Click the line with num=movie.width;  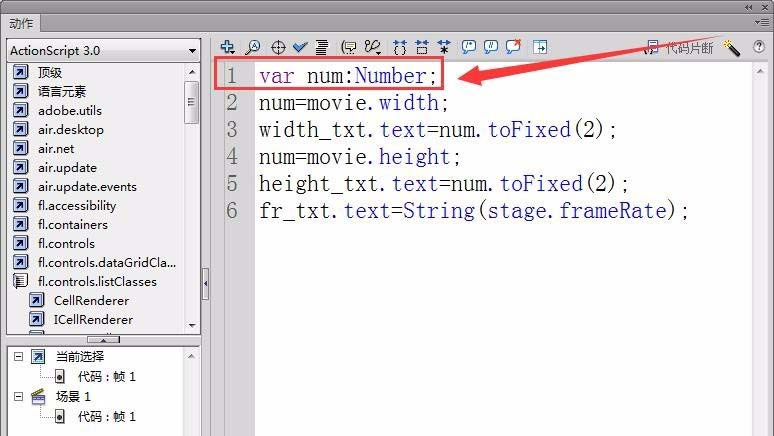[353, 103]
